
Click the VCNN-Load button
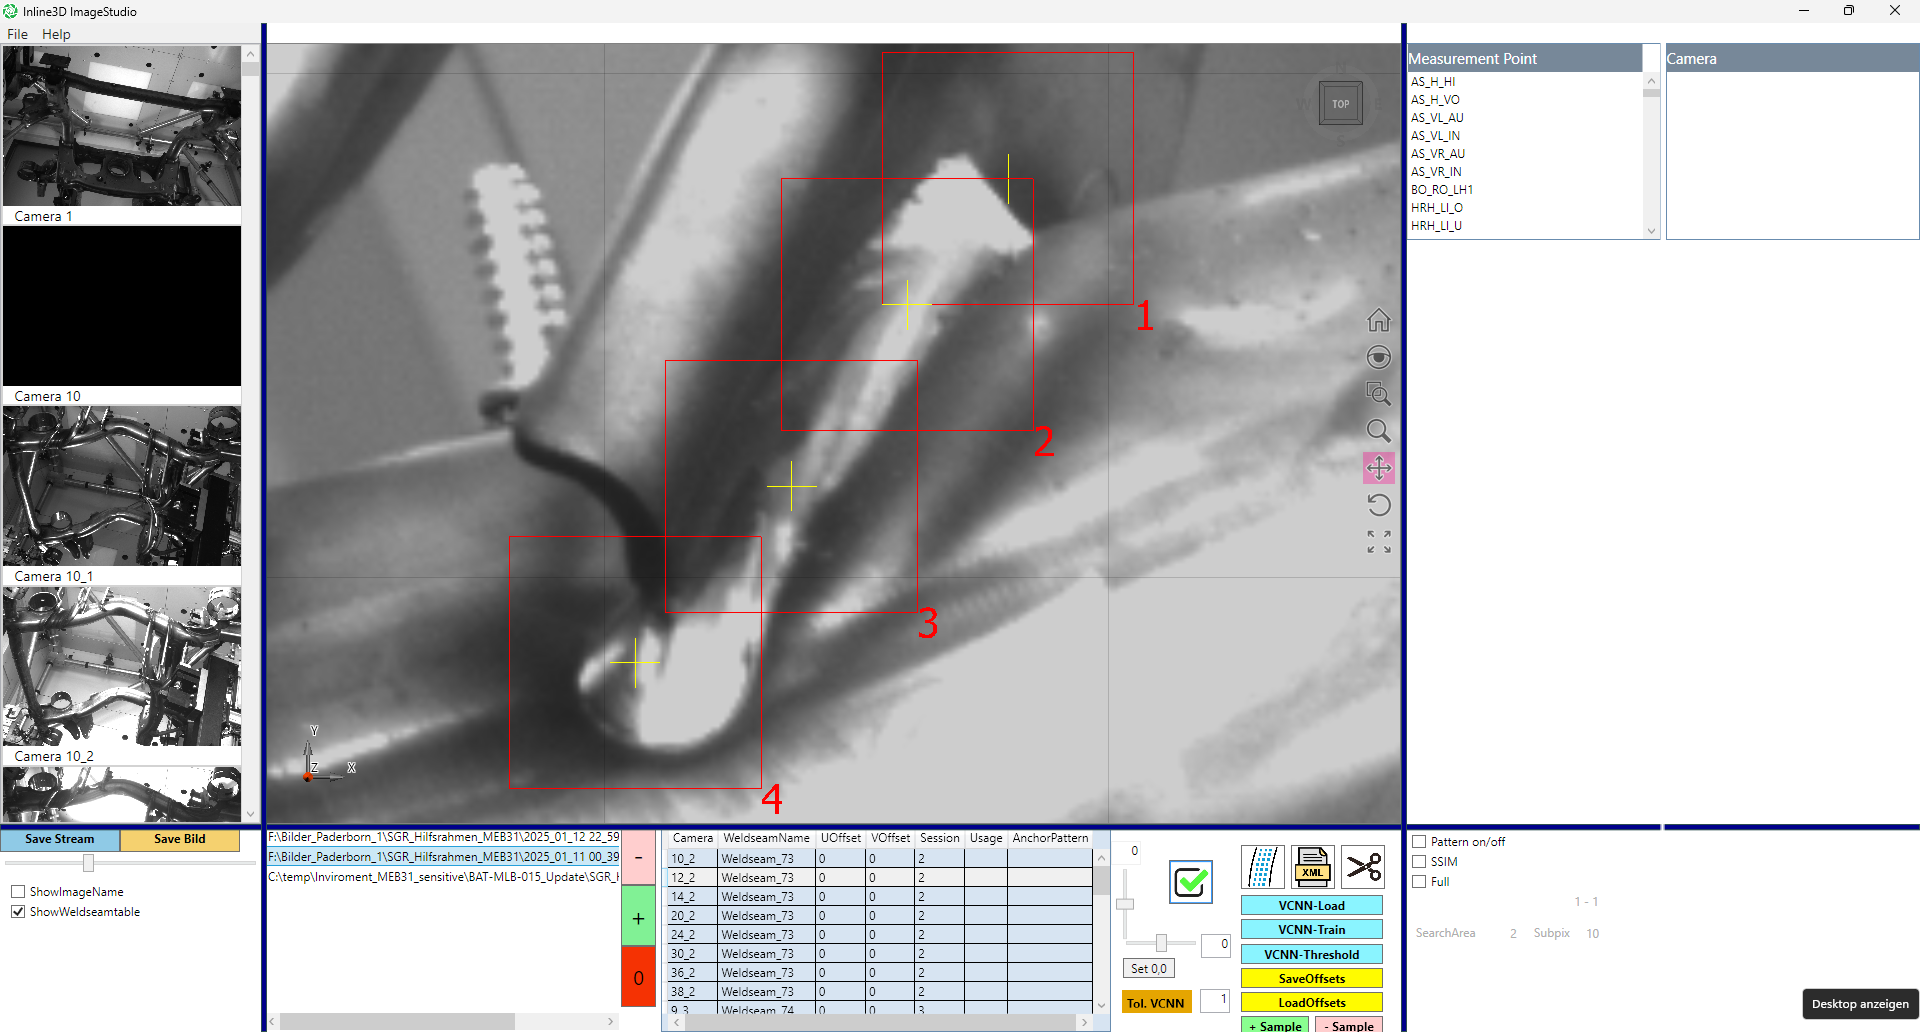(1312, 906)
